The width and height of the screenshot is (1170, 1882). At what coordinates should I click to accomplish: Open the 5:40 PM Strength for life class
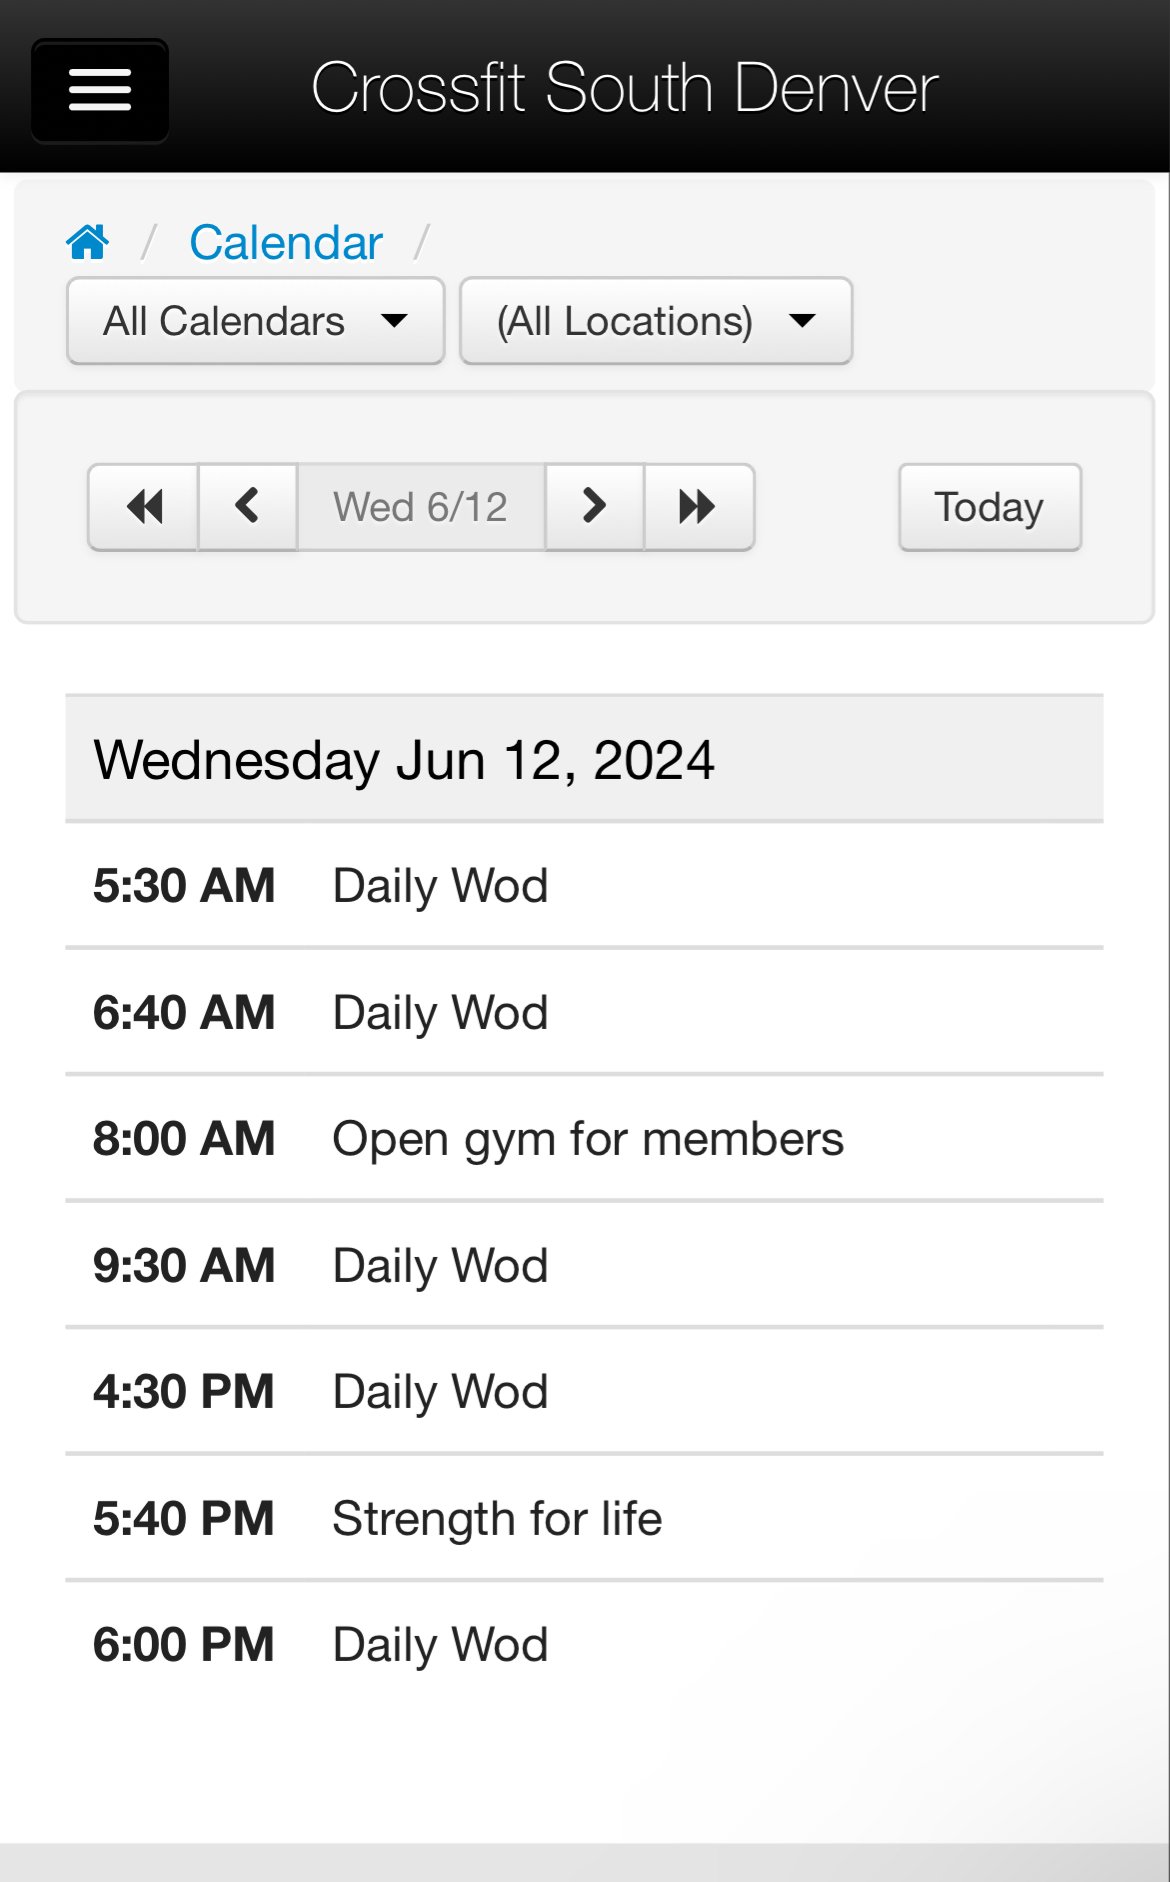[497, 1518]
